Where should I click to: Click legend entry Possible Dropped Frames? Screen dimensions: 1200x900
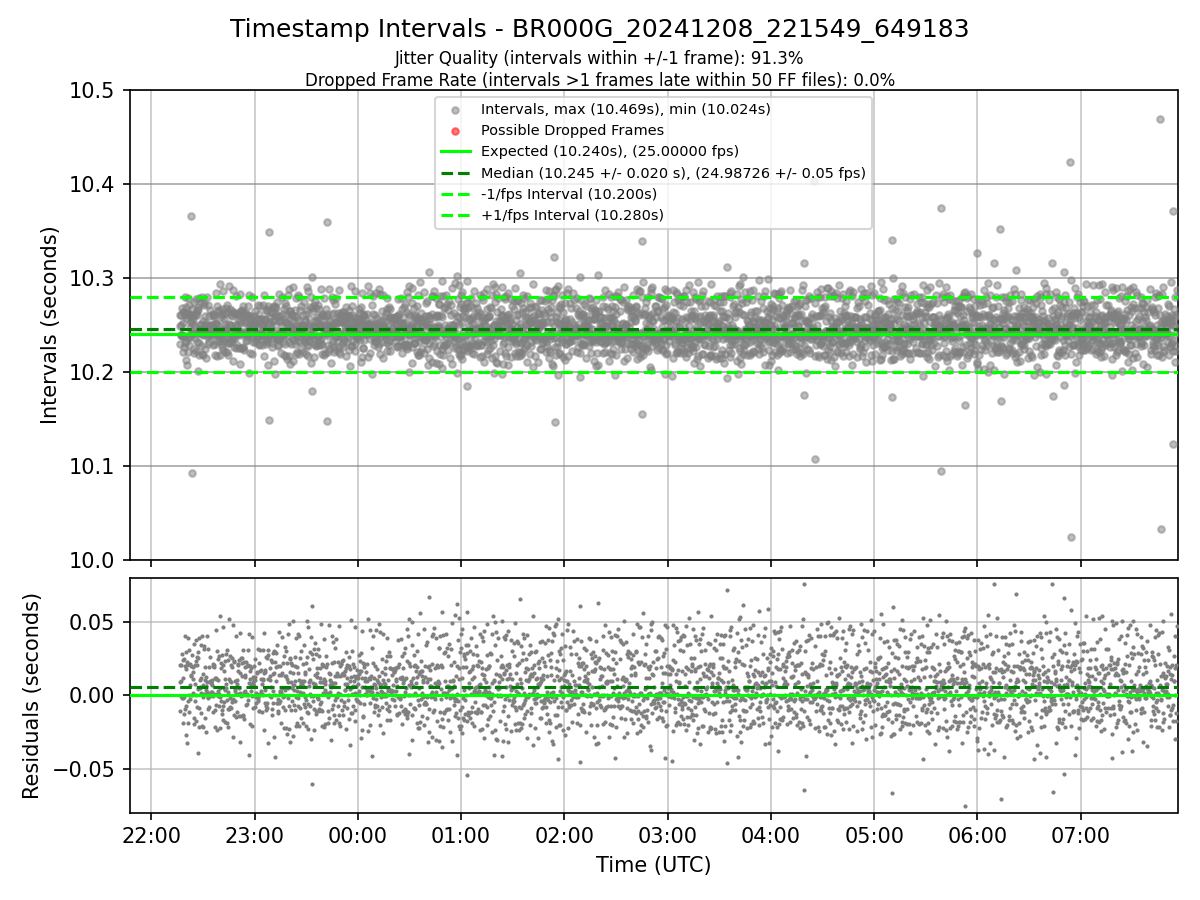[x=572, y=130]
